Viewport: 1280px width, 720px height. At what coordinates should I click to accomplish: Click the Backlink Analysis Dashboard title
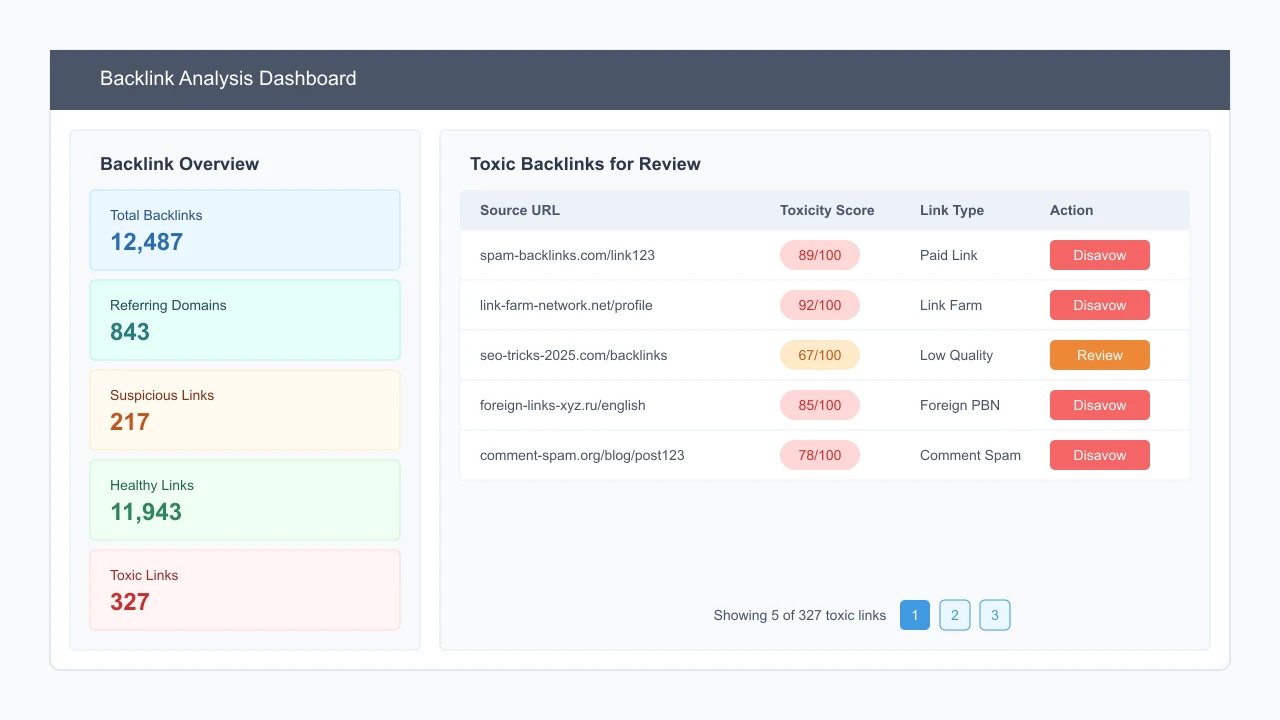228,78
